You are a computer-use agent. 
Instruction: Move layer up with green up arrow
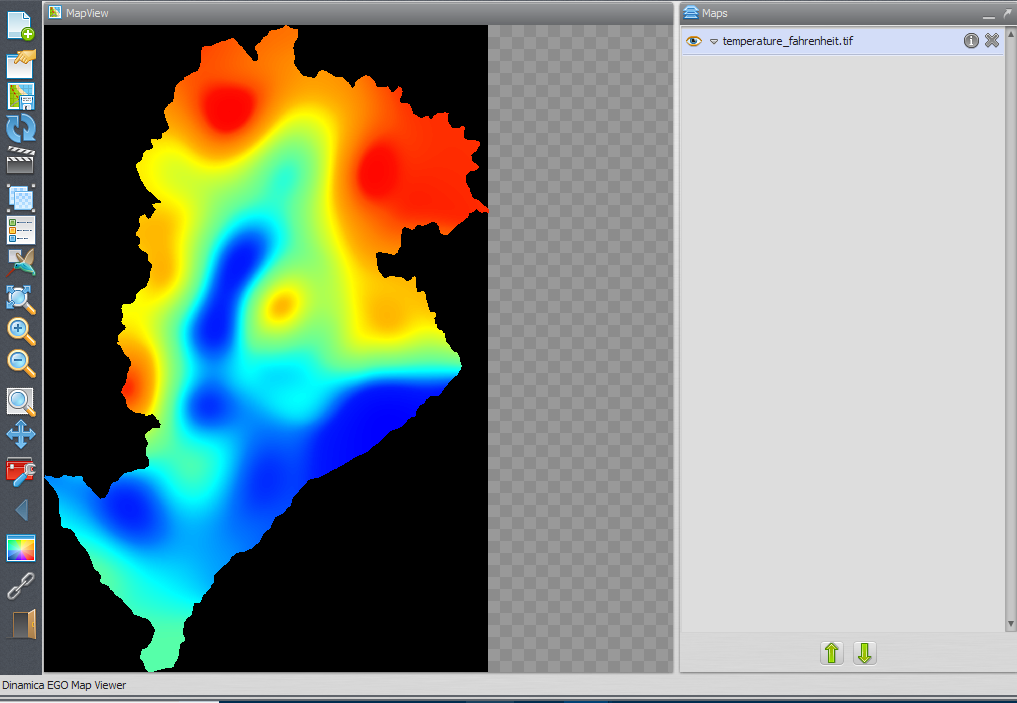[x=831, y=654]
